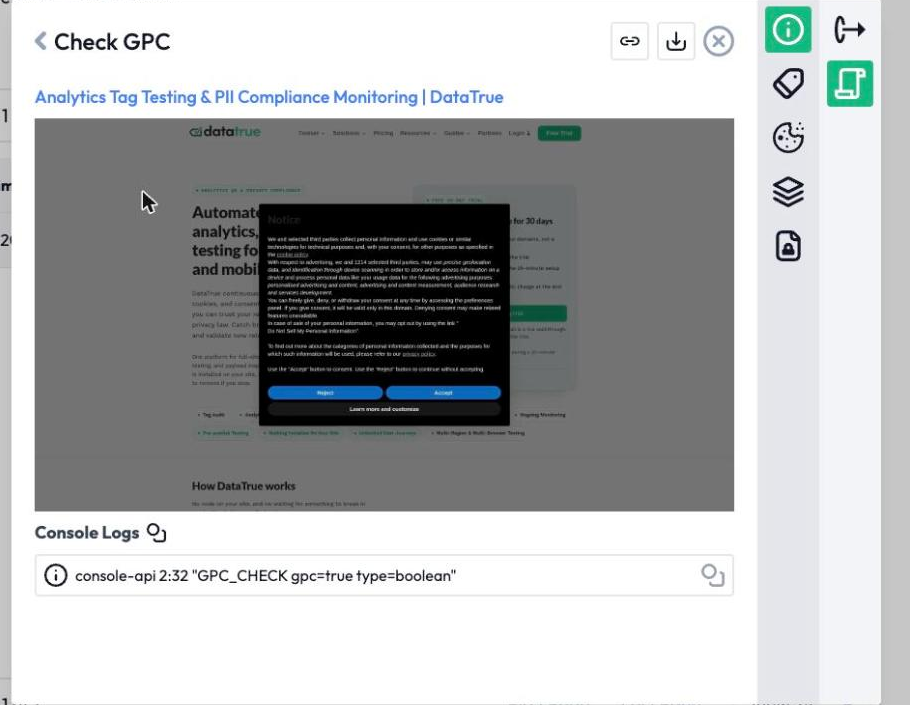Click the info icon on the console log row
The width and height of the screenshot is (910, 705).
click(56, 576)
